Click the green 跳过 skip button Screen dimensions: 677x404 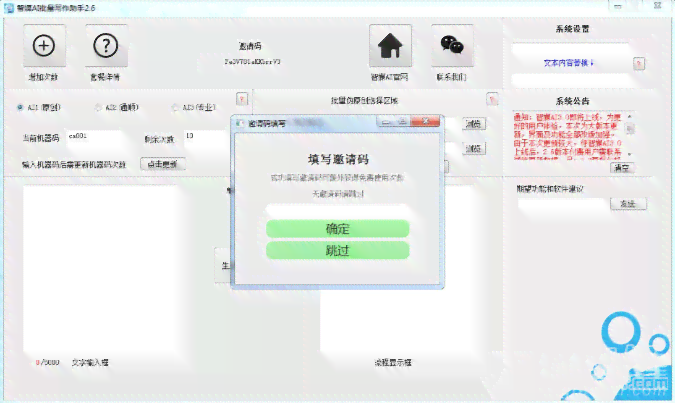pyautogui.click(x=338, y=250)
